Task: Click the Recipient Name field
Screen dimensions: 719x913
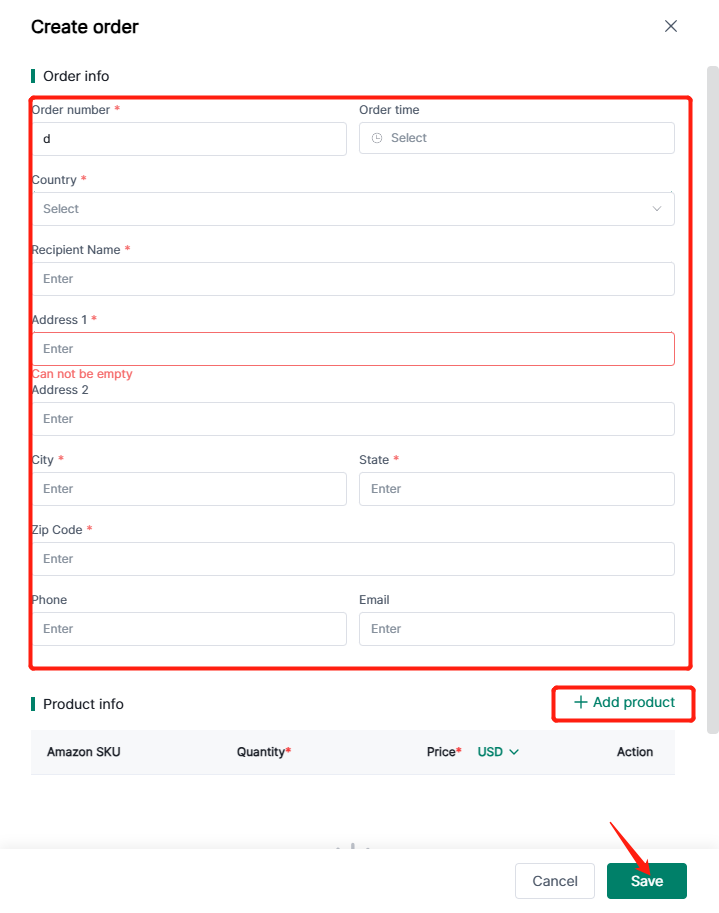Action: coord(352,279)
